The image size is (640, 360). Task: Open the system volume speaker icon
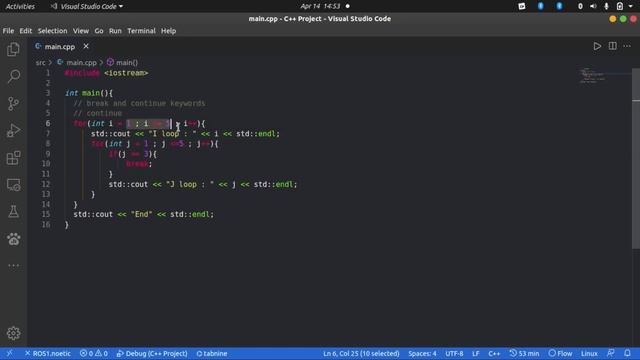click(x=593, y=6)
